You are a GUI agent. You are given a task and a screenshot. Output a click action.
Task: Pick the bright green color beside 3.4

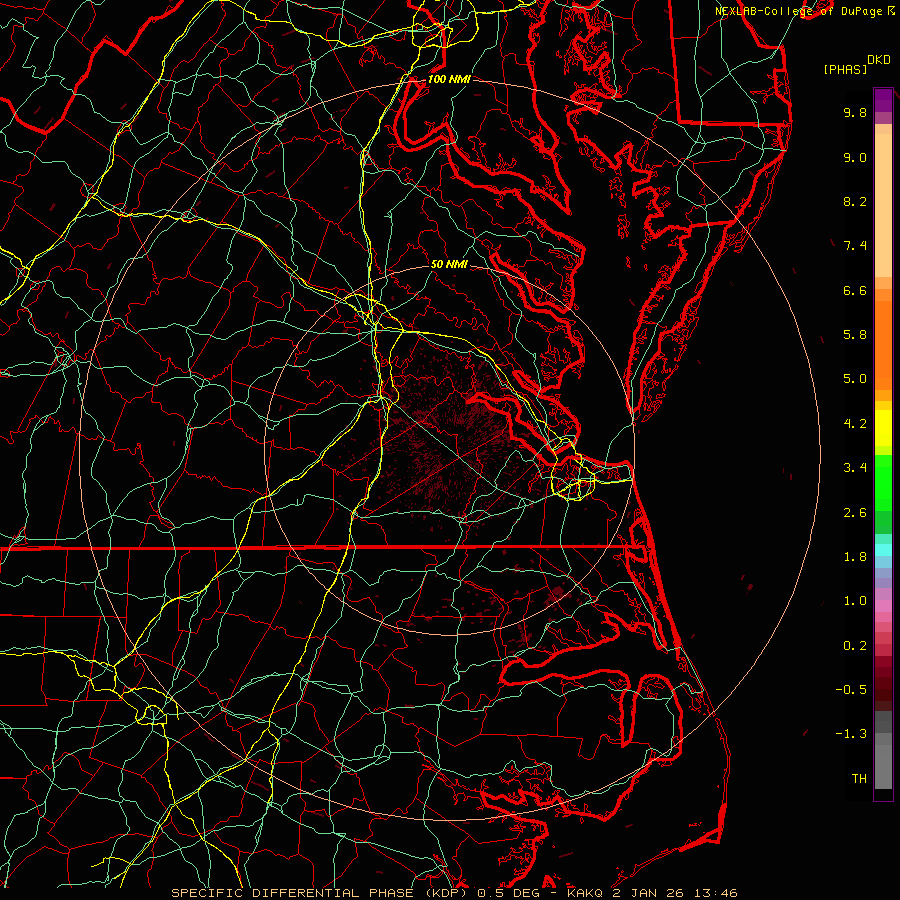(x=883, y=482)
